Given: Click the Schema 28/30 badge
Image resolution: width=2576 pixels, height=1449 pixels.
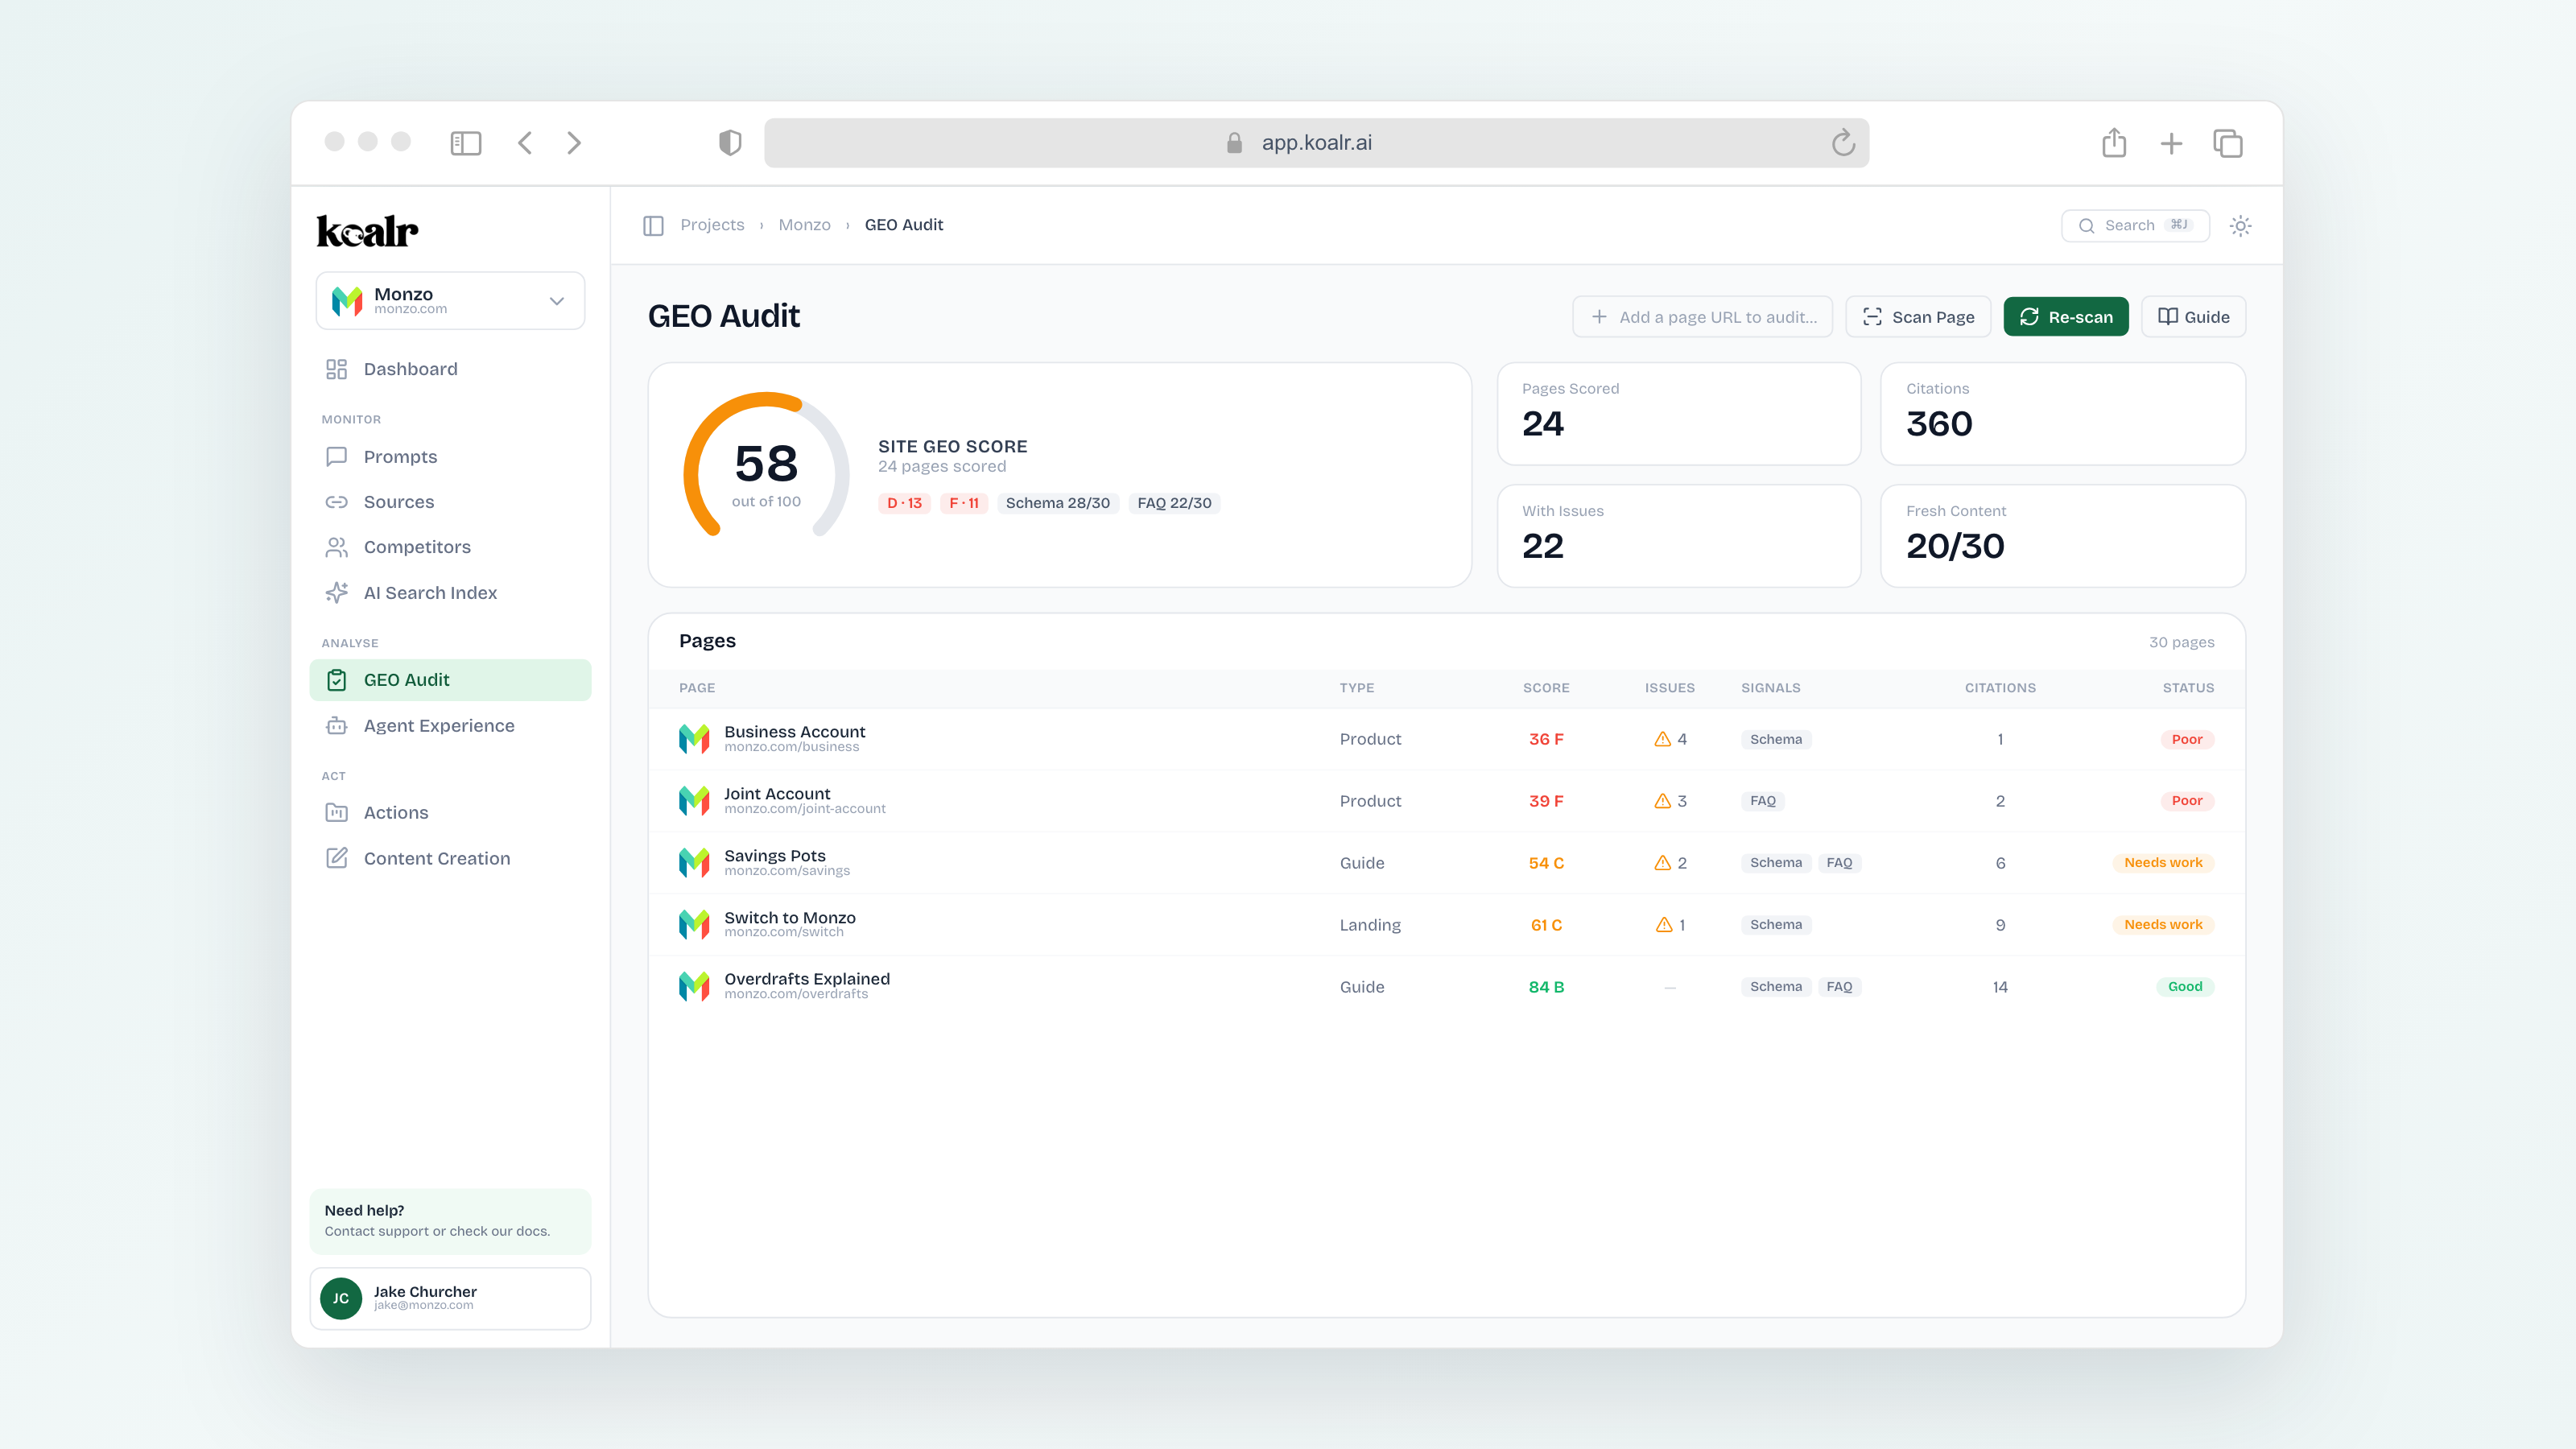Looking at the screenshot, I should [1058, 503].
